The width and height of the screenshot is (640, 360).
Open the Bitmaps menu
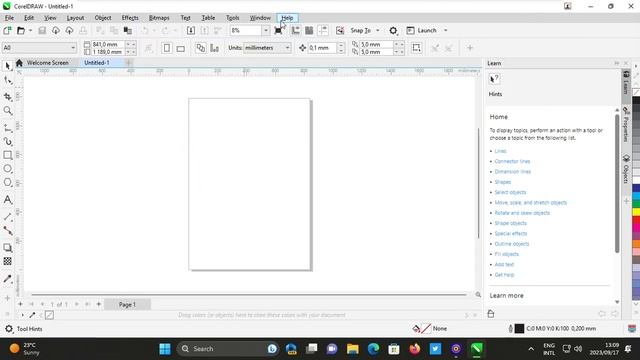coord(159,18)
